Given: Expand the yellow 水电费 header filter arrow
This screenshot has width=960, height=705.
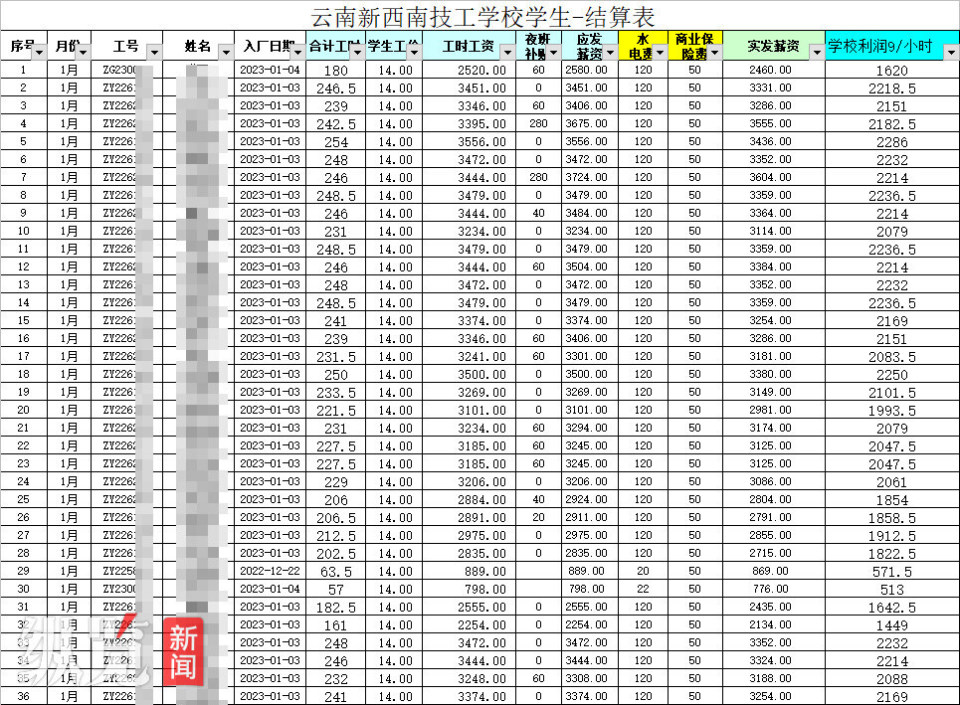Looking at the screenshot, I should tap(659, 53).
